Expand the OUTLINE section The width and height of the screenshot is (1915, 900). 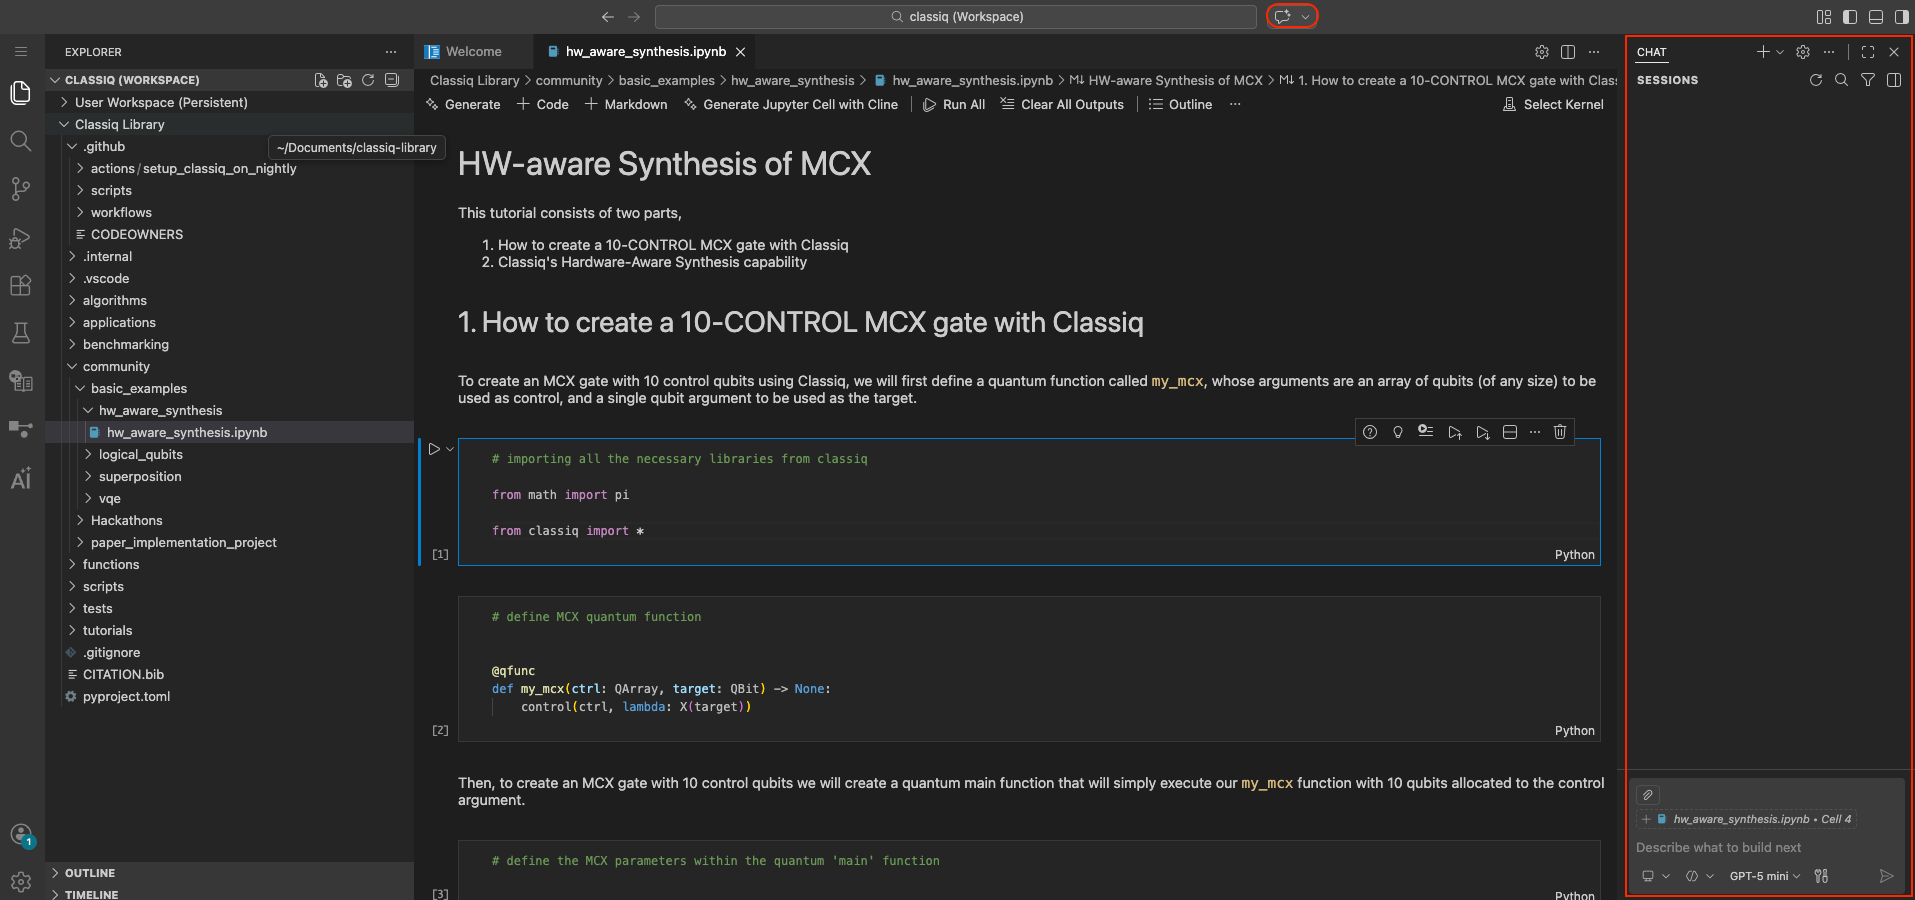pyautogui.click(x=90, y=873)
